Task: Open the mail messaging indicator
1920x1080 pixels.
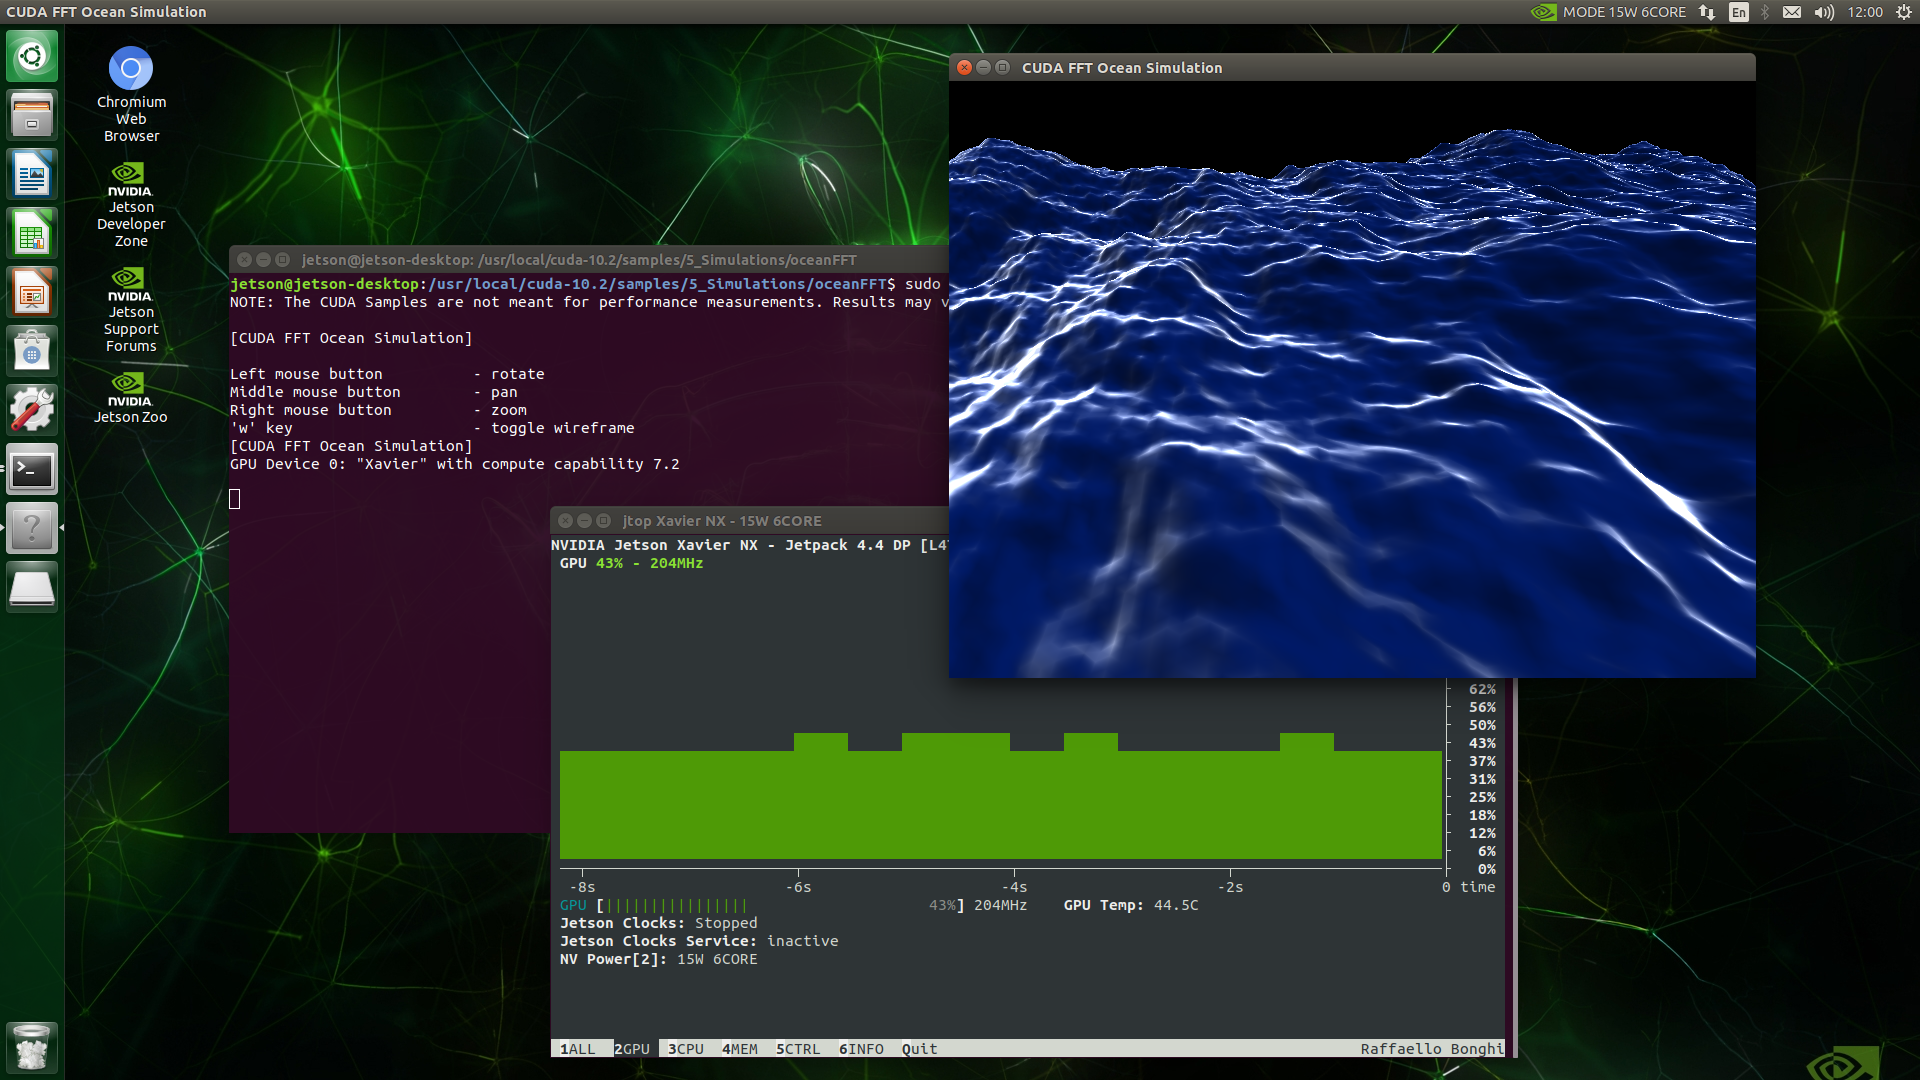Action: tap(1792, 12)
